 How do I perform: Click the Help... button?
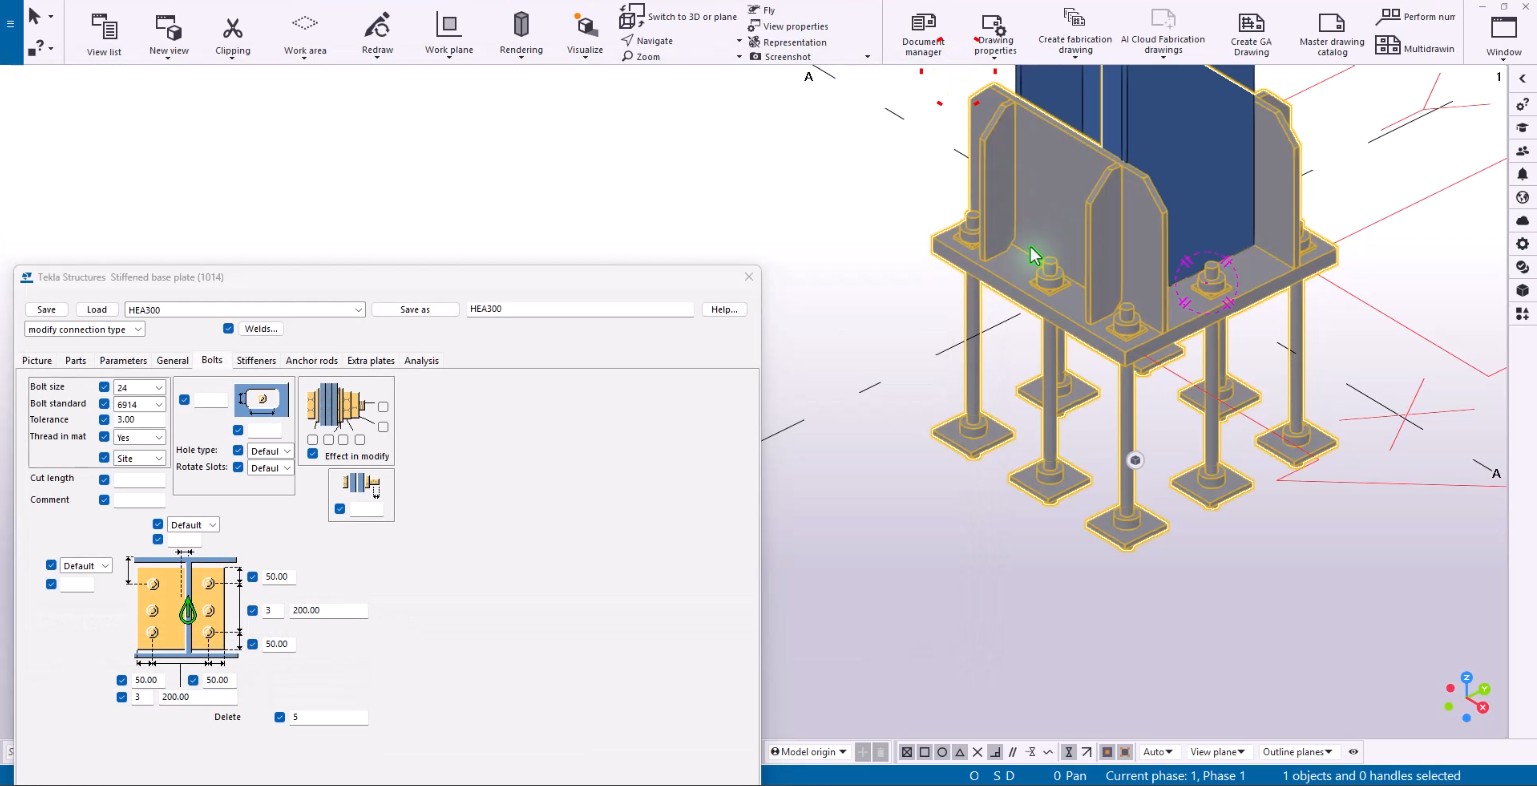click(724, 310)
